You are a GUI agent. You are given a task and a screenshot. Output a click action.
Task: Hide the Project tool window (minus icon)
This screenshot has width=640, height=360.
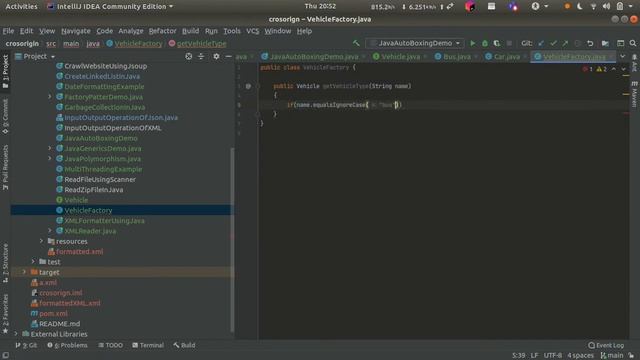pyautogui.click(x=229, y=56)
